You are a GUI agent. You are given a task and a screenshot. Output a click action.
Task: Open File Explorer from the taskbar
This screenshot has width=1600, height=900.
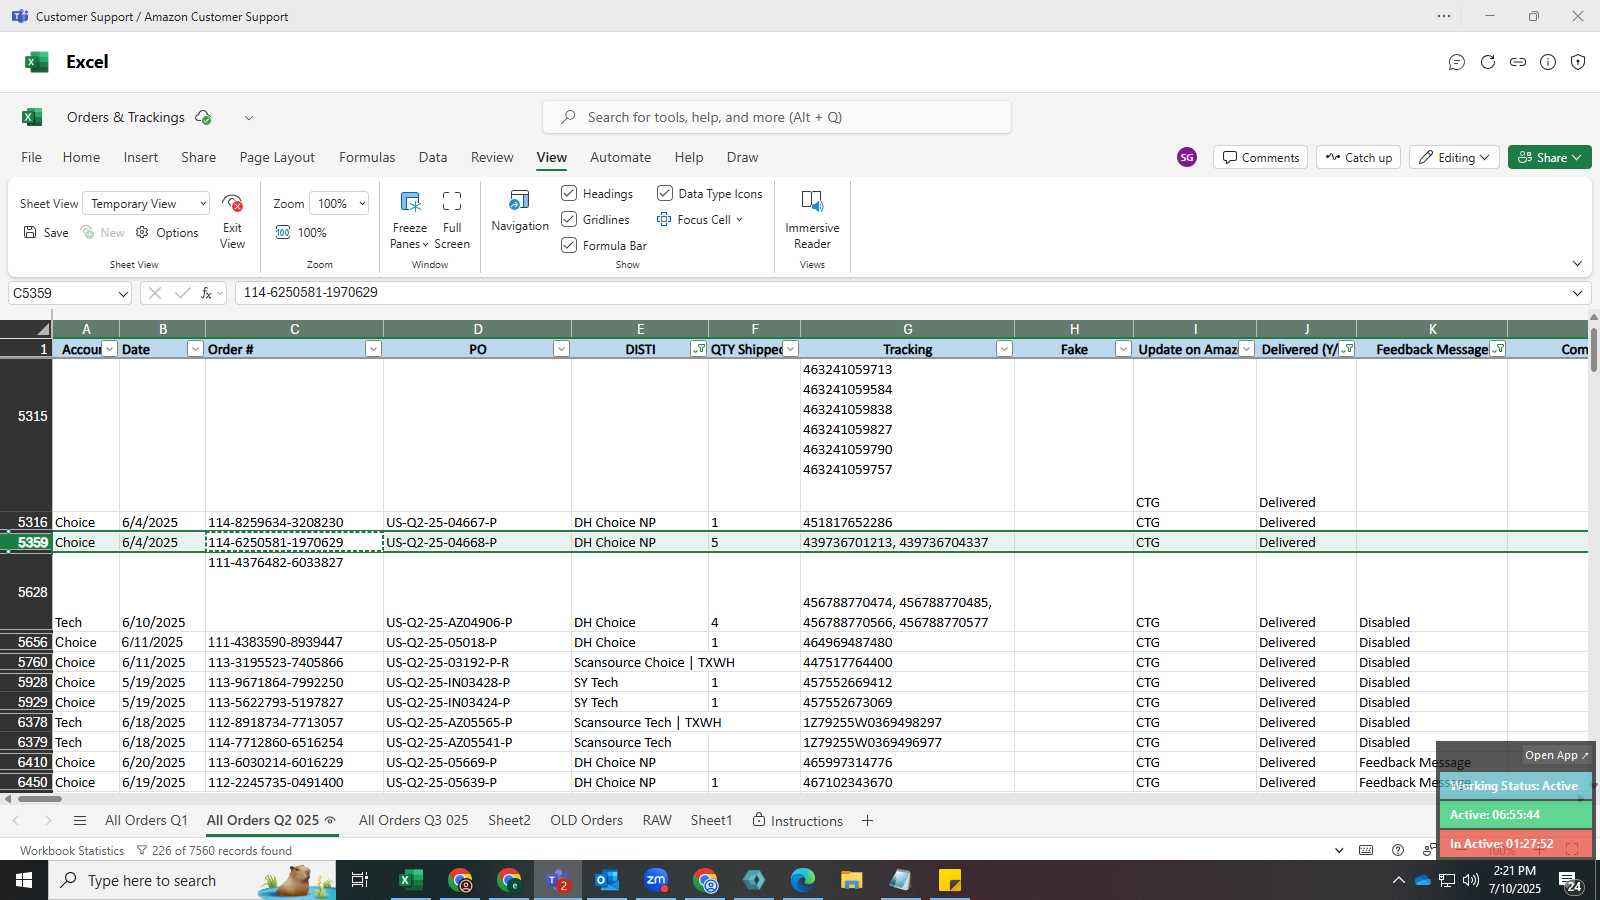(x=851, y=880)
